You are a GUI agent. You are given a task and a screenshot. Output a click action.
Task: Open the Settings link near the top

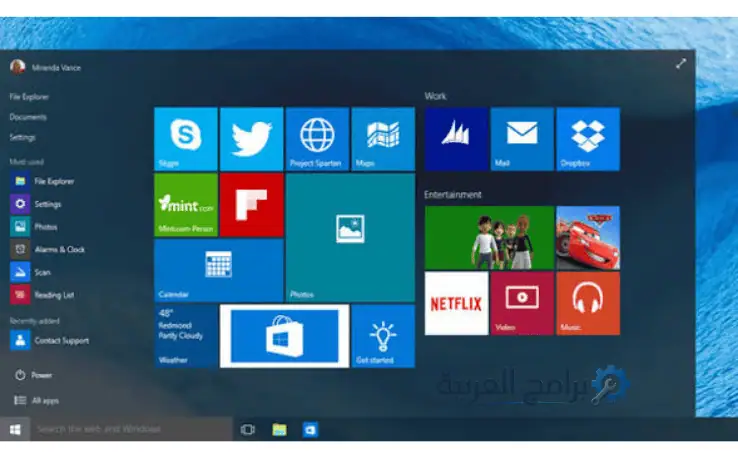[22, 137]
